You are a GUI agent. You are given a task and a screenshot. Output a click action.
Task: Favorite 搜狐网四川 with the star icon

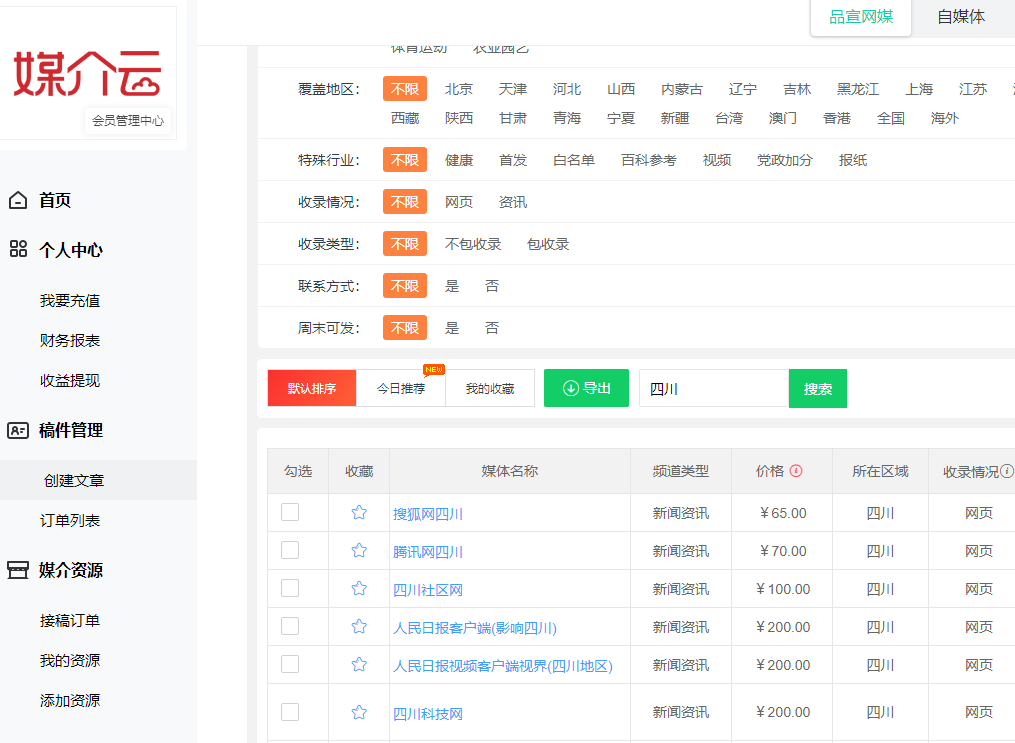(359, 513)
